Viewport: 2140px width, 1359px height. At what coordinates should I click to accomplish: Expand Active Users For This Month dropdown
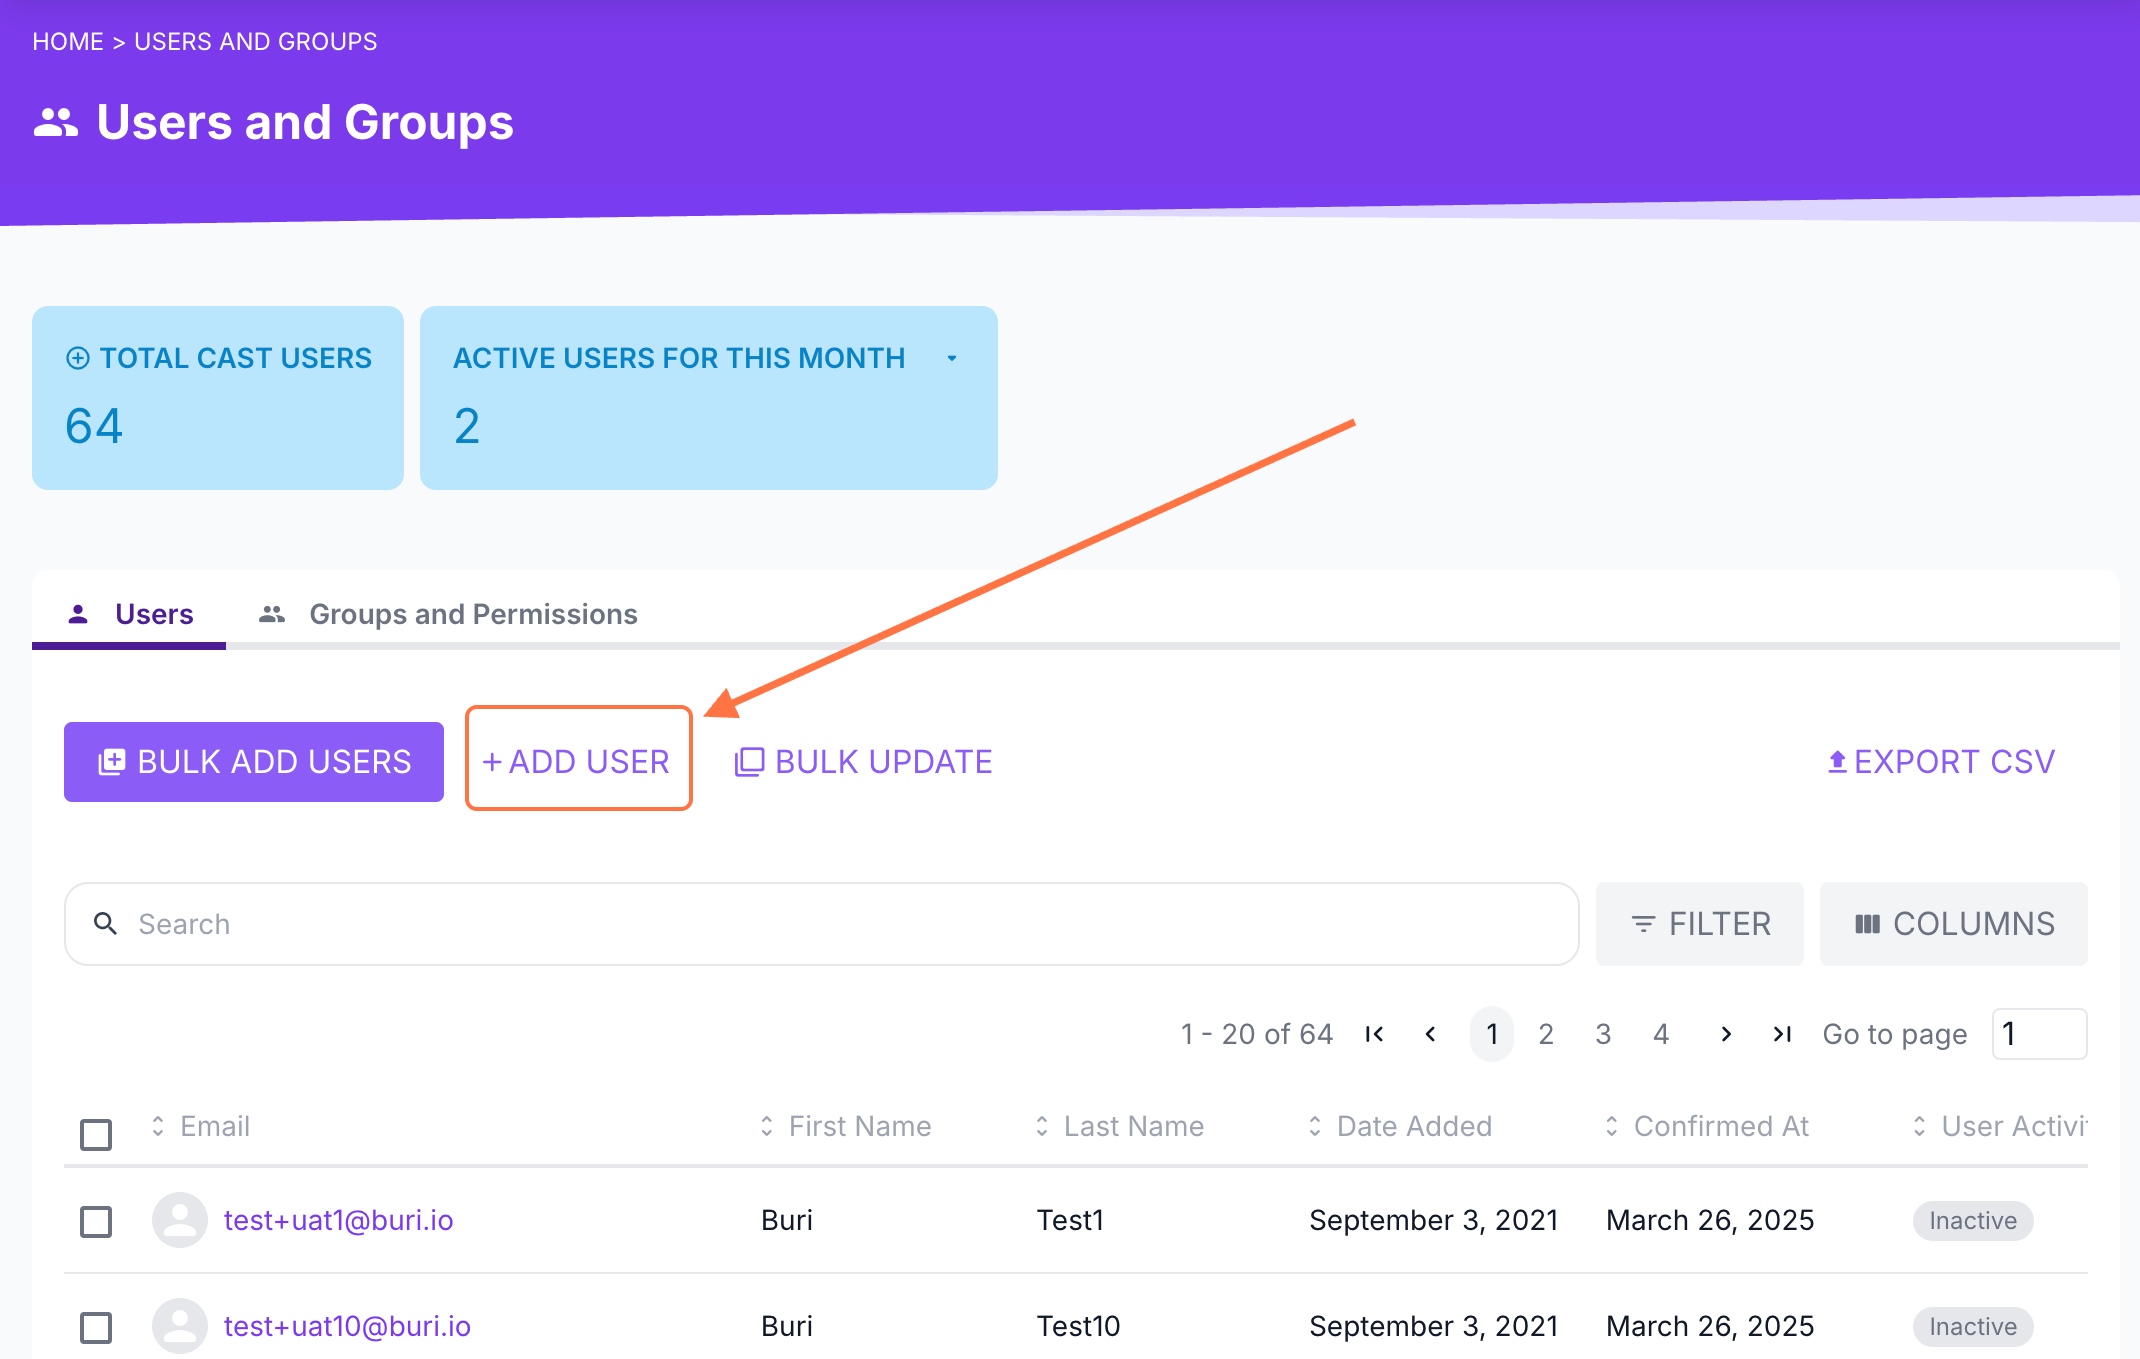[952, 358]
